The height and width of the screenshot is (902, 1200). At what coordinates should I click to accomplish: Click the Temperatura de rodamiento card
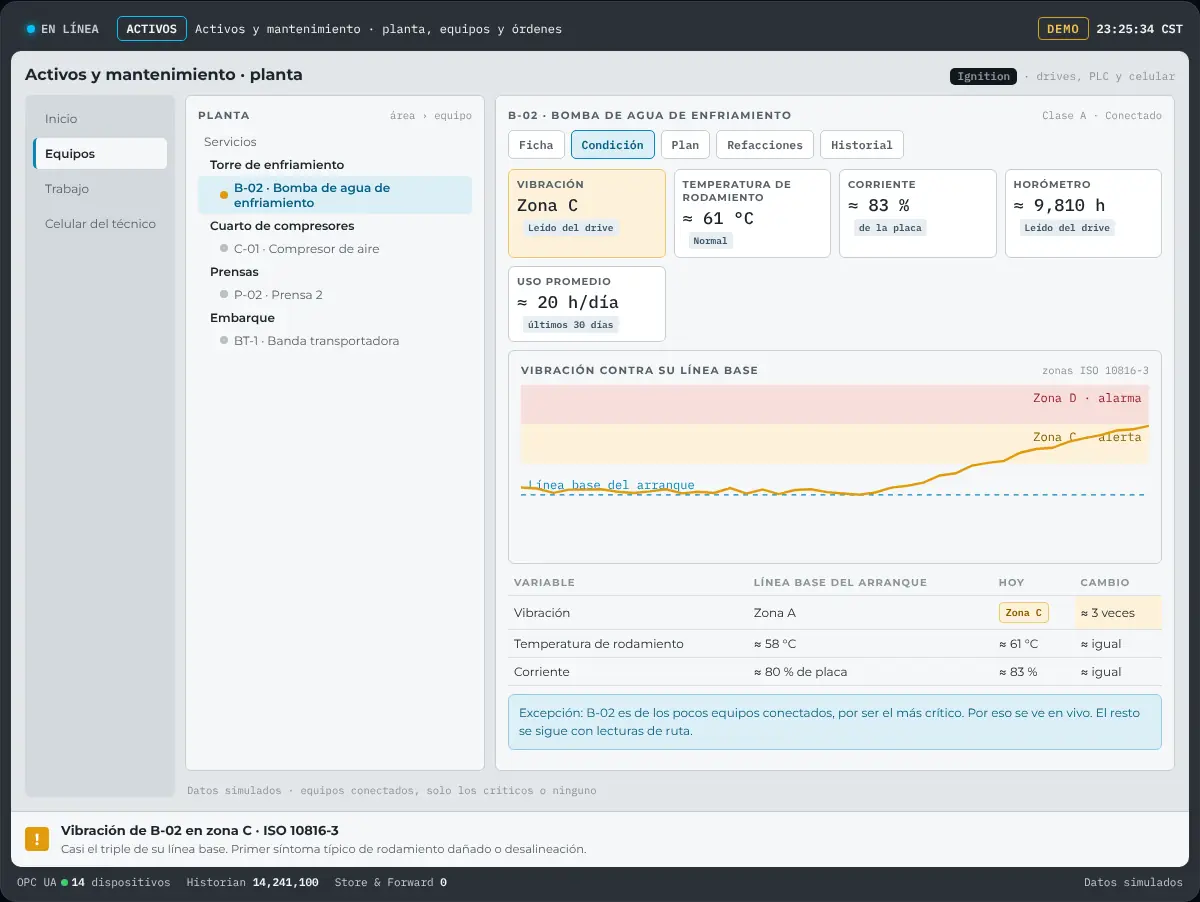coord(753,214)
